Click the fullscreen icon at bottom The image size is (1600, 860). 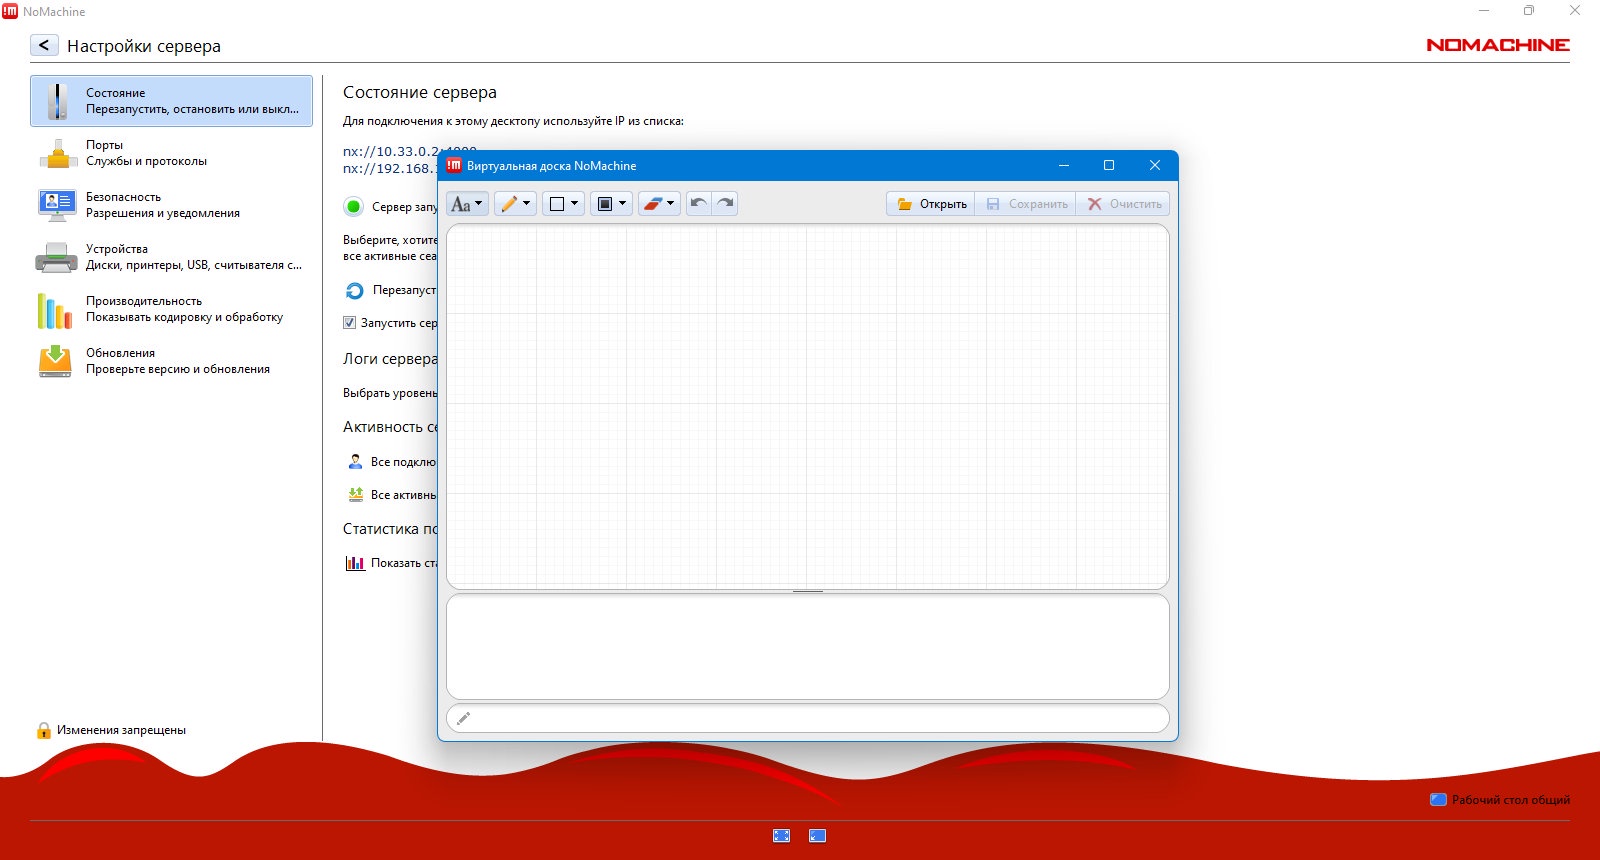782,836
